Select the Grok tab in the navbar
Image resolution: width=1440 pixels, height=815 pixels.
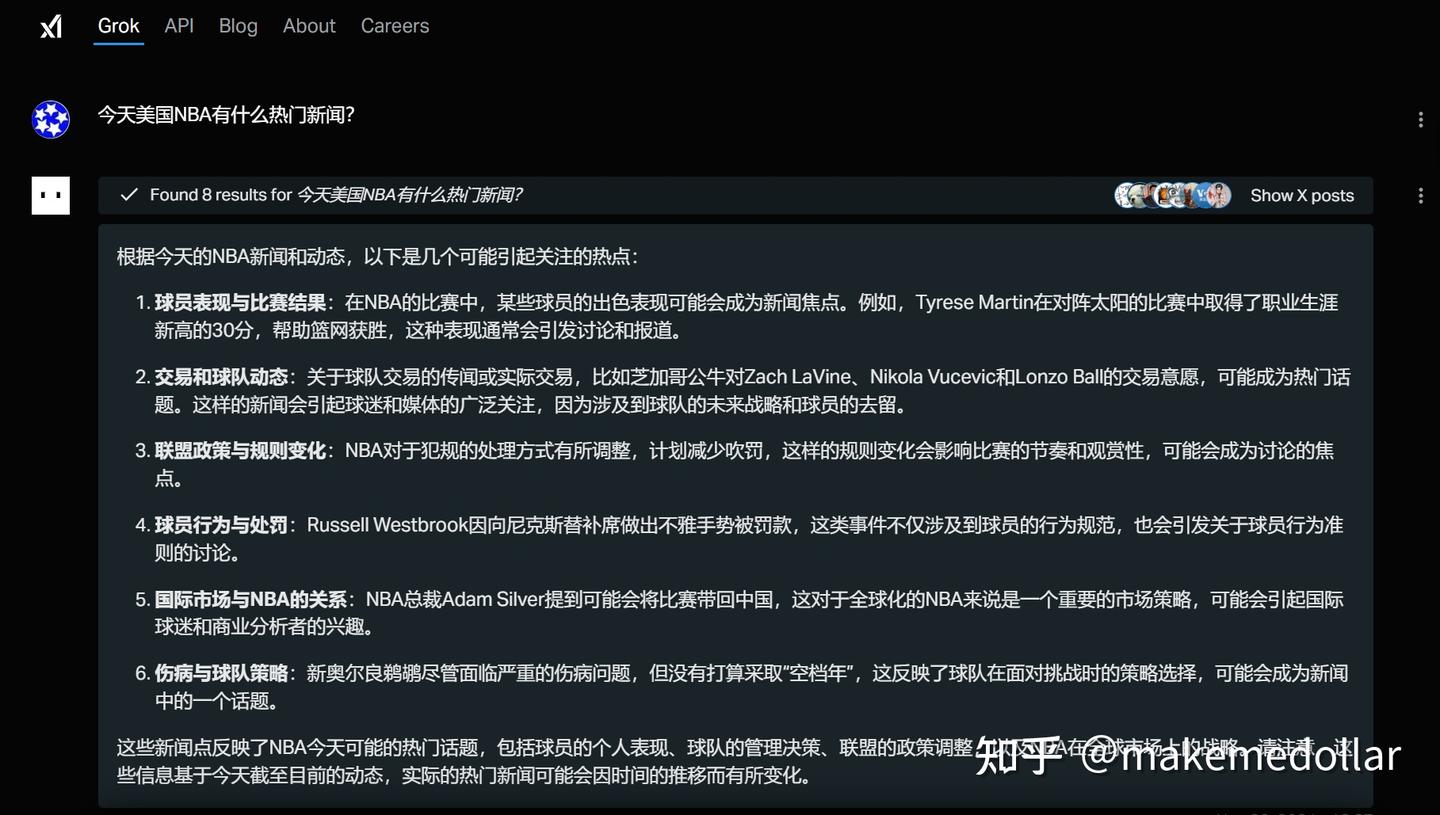click(118, 26)
